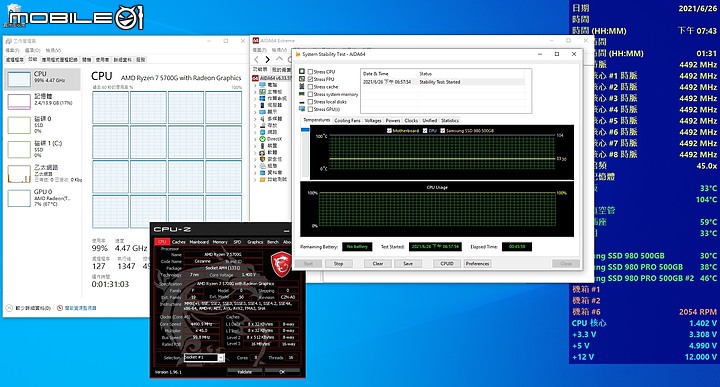This screenshot has height=387, width=720.
Task: Open the Socket #1 selection dropdown in CPU-Z
Action: (x=221, y=358)
